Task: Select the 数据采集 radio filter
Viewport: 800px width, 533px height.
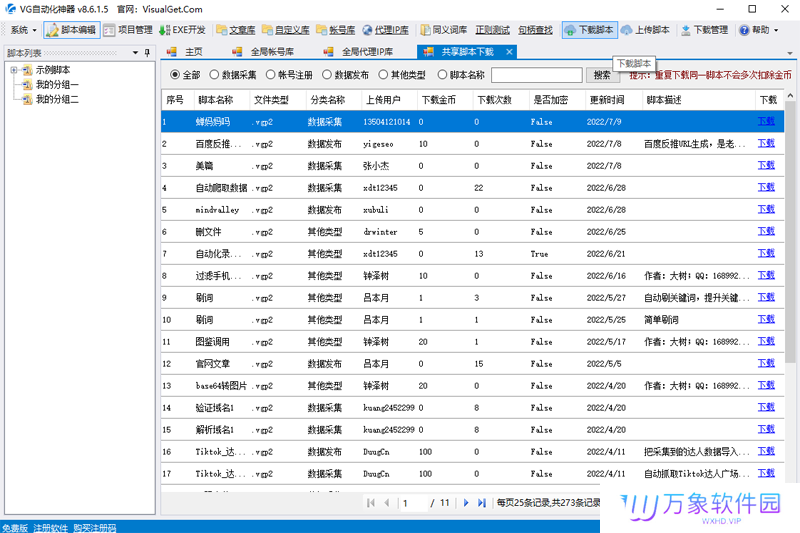Action: tap(233, 75)
